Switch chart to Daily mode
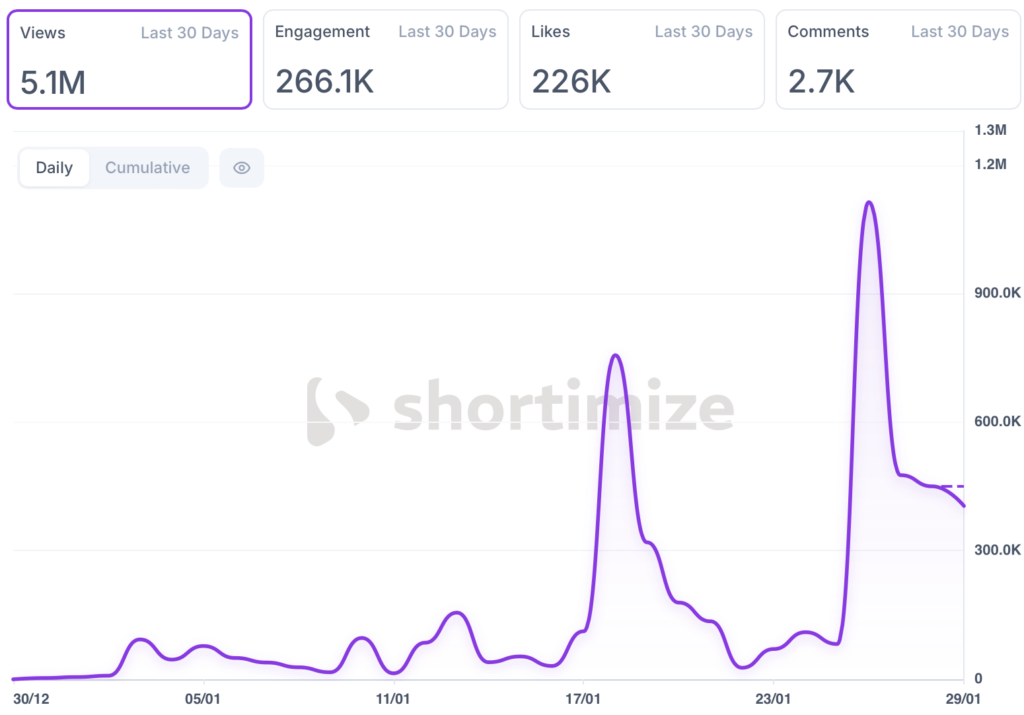This screenshot has height=715, width=1024. pos(54,168)
